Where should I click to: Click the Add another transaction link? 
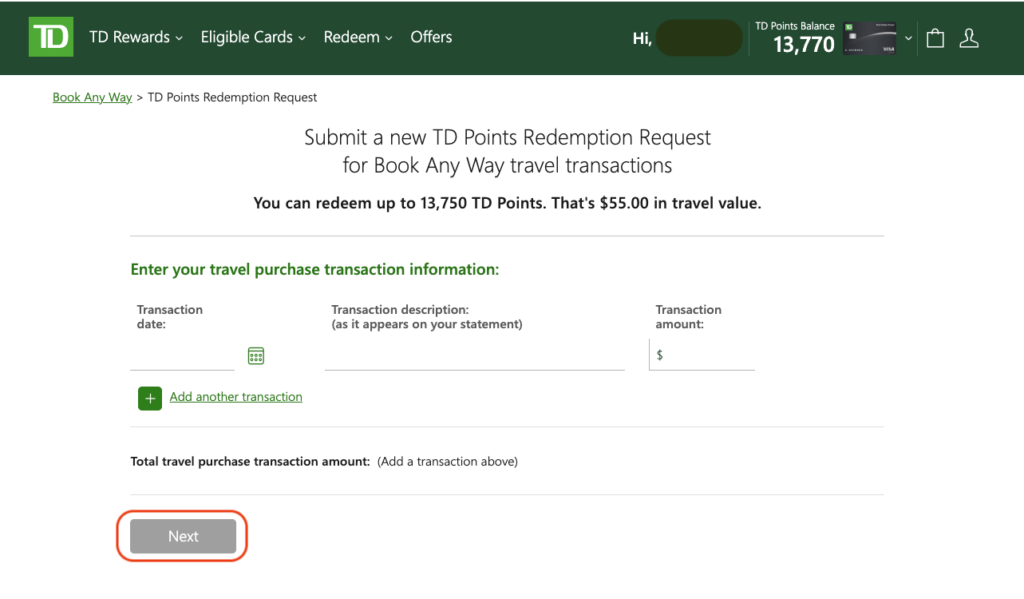[236, 397]
